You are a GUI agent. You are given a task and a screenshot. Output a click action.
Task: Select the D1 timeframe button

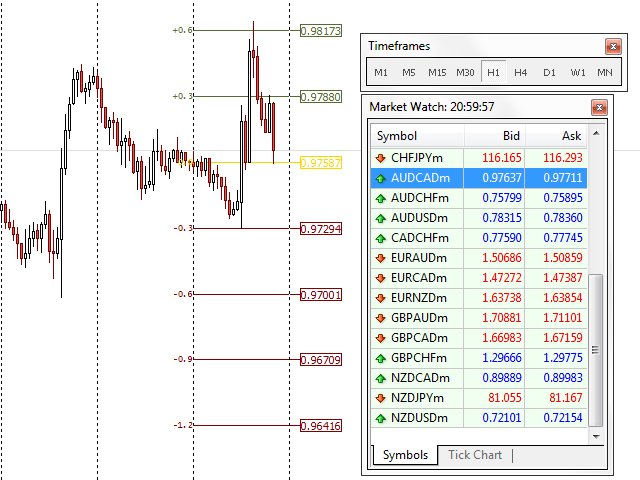[x=549, y=73]
